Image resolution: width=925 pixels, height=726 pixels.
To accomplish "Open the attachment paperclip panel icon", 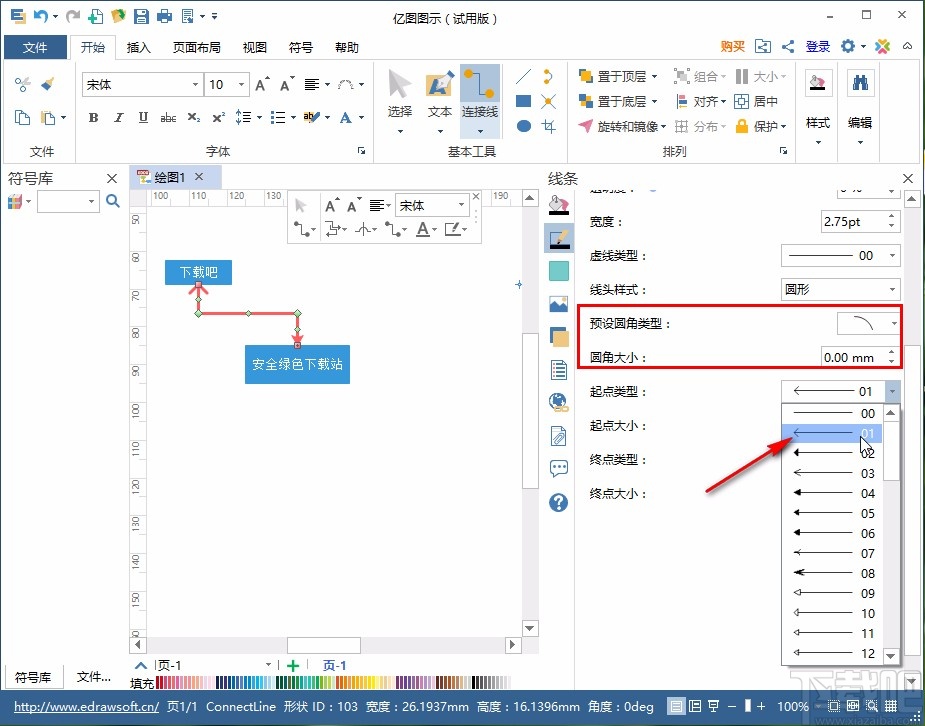I will point(559,436).
